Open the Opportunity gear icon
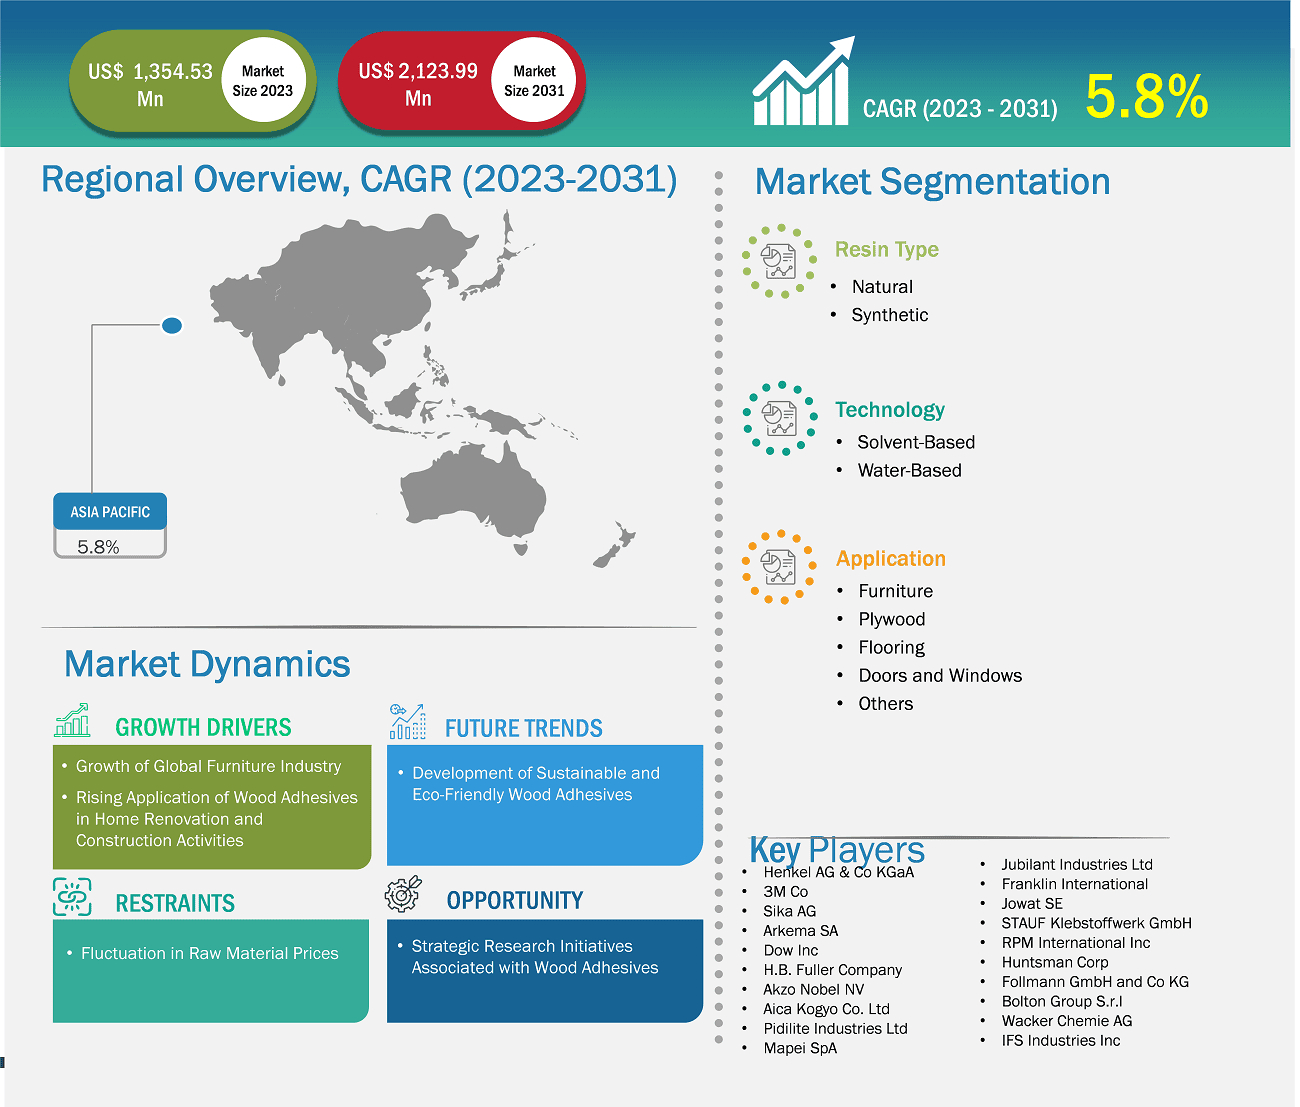 pyautogui.click(x=404, y=893)
